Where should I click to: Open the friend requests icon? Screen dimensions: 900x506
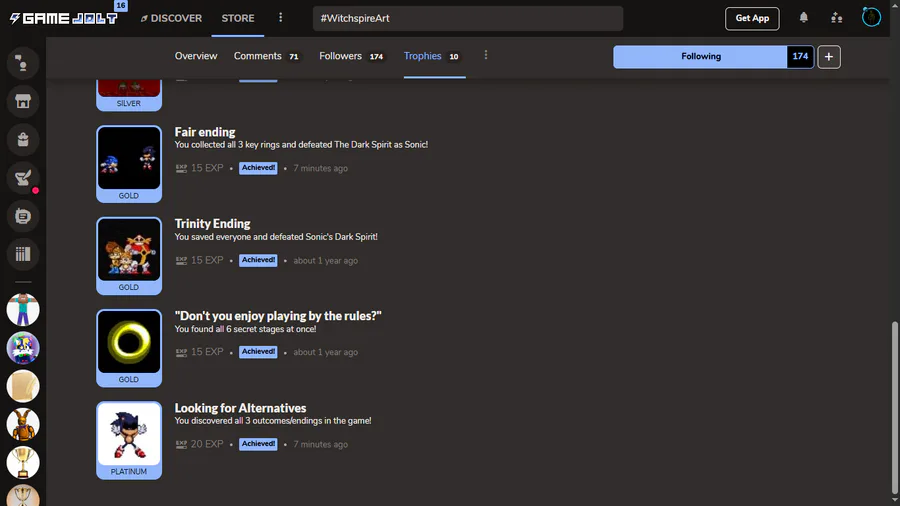click(837, 18)
